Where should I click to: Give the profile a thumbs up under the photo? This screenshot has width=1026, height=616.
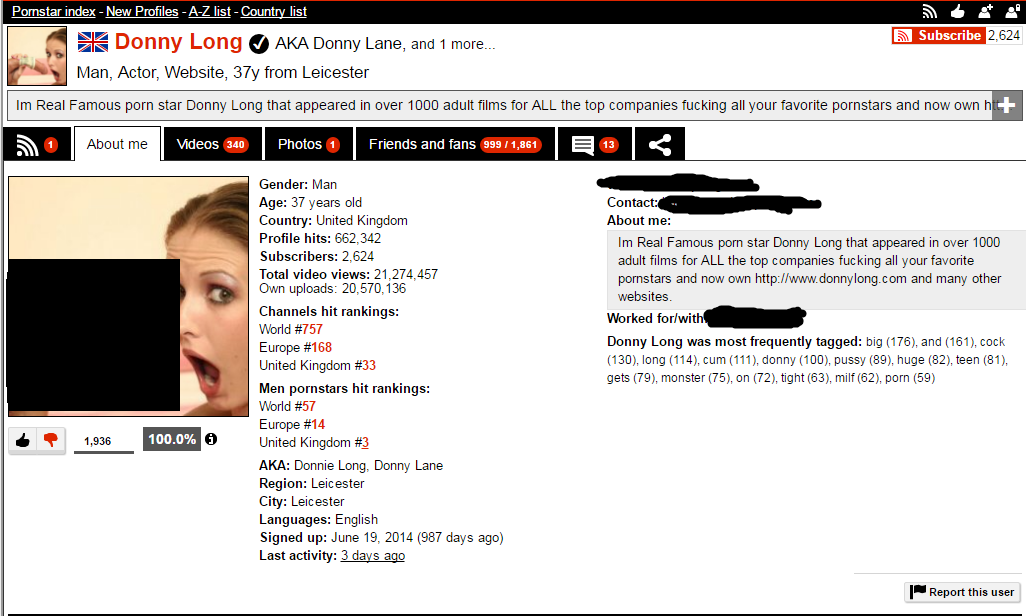point(23,440)
